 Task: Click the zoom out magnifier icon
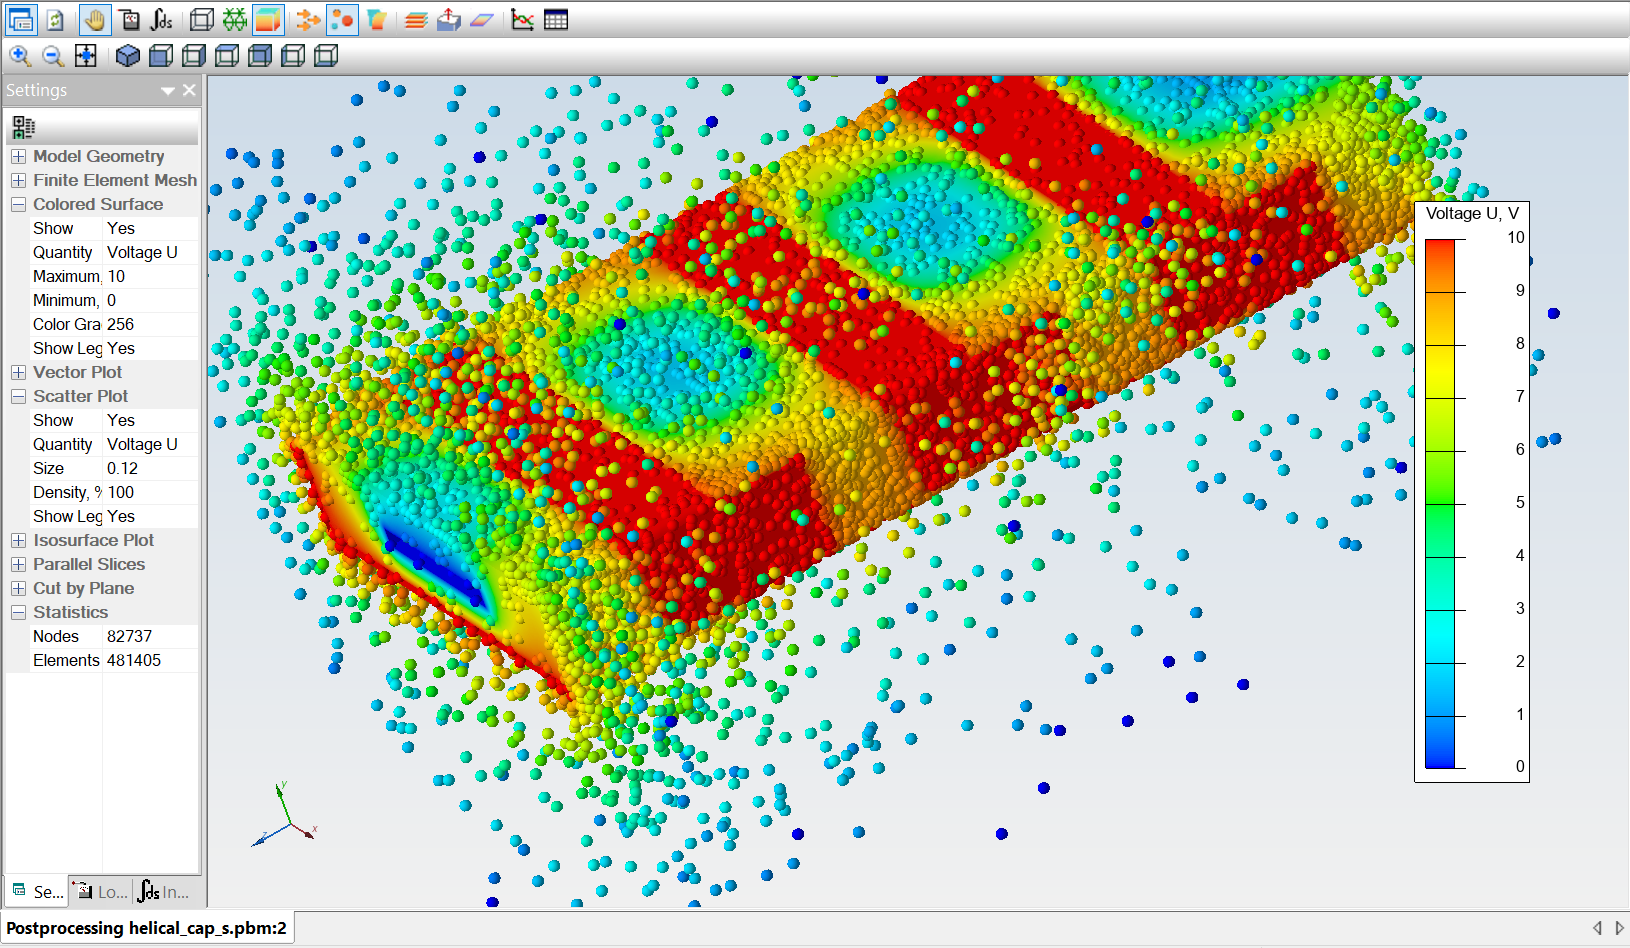pyautogui.click(x=53, y=56)
